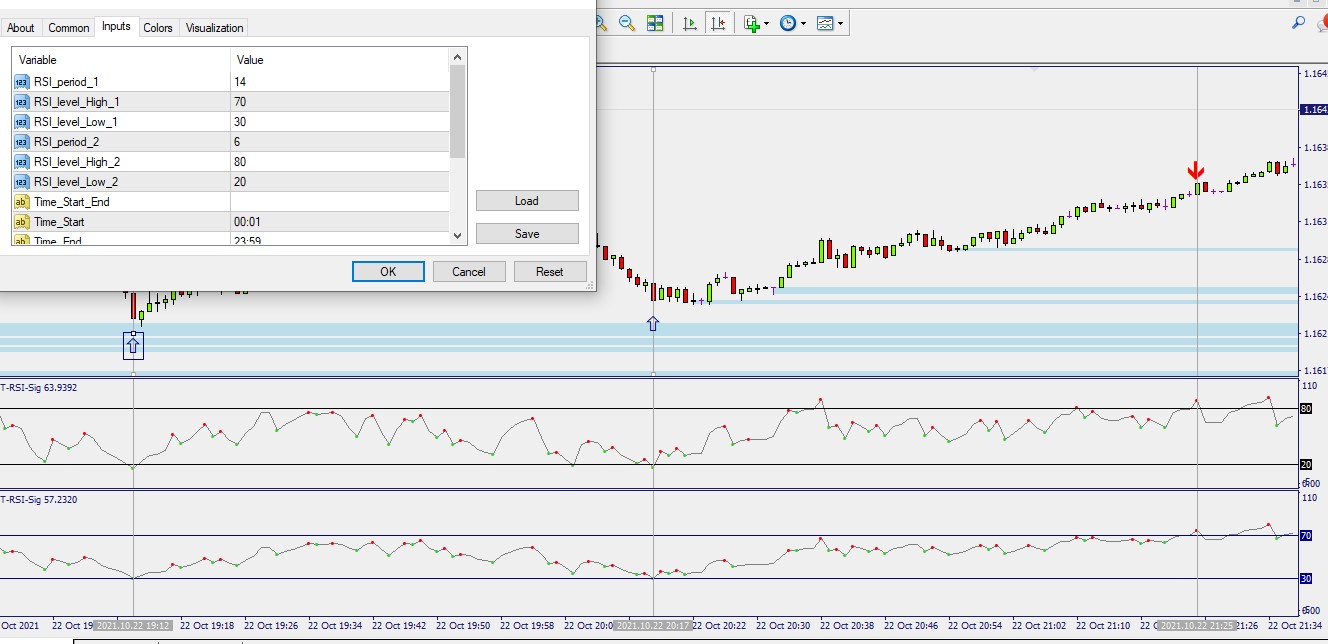1328x644 pixels.
Task: Click the 30 level label in lower RSI panel
Action: tap(1306, 579)
